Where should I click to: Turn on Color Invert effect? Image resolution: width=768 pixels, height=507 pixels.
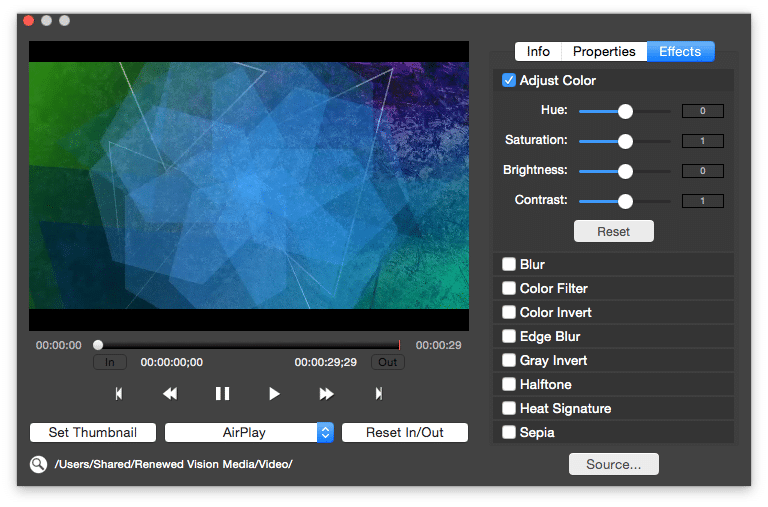(x=509, y=312)
